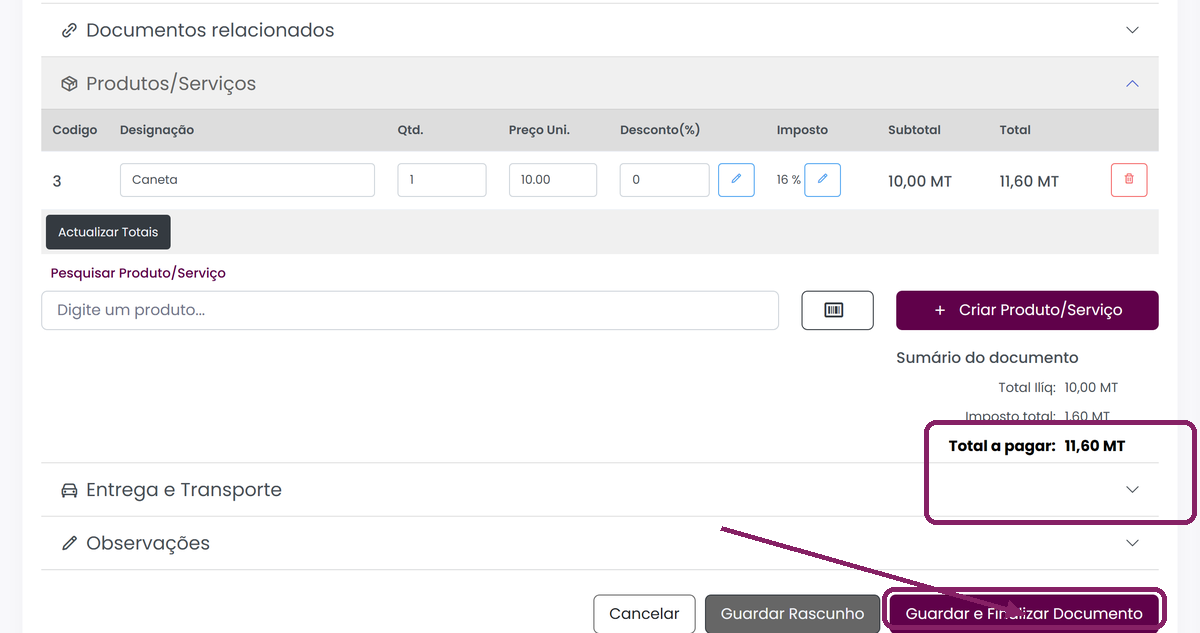
Task: Collapse the Produtos/Serviços section chevron
Action: click(x=1132, y=84)
